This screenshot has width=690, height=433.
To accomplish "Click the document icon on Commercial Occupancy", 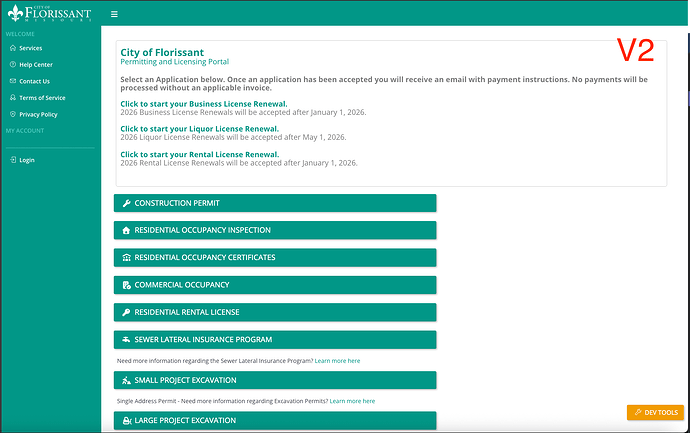I will click(126, 285).
